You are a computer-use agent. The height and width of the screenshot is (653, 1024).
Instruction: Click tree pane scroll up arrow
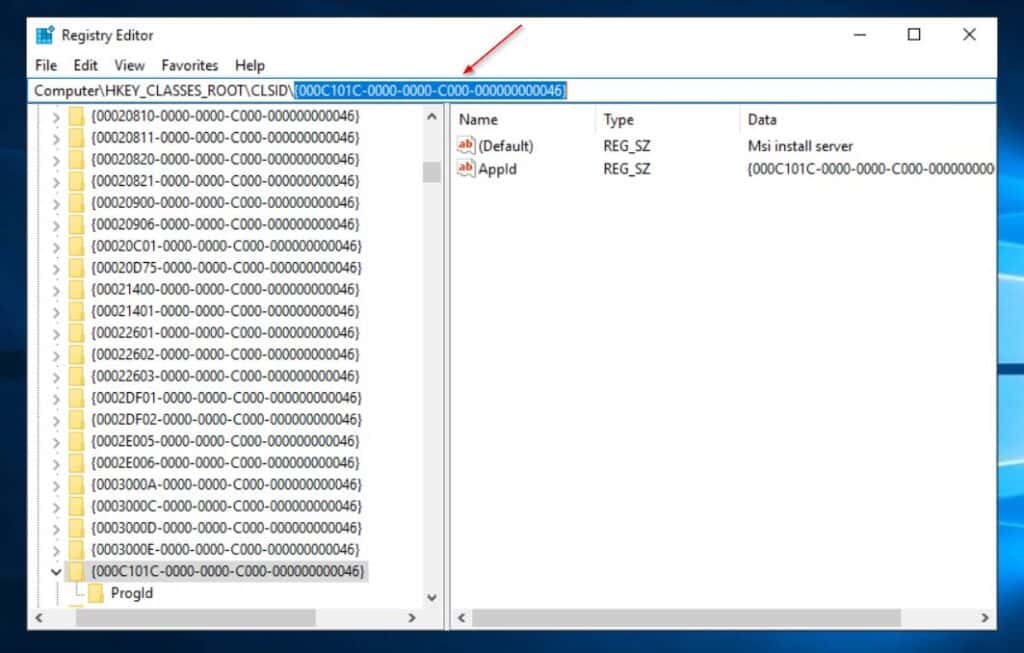[432, 117]
